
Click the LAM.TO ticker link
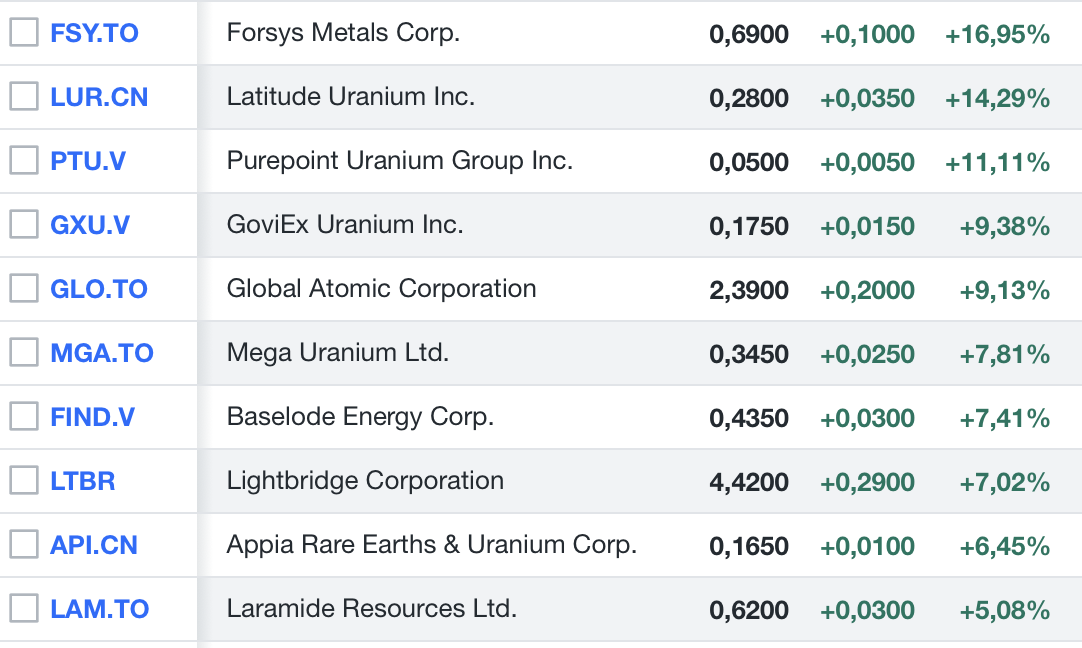tap(99, 609)
